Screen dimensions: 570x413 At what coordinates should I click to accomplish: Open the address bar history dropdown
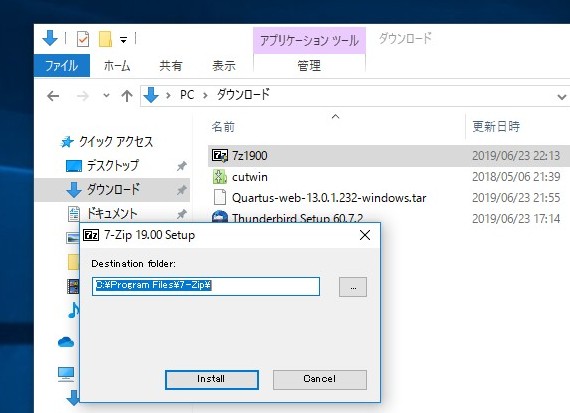click(562, 97)
